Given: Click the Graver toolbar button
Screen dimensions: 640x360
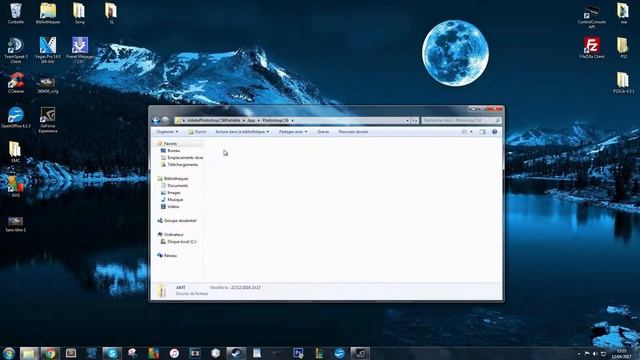Looking at the screenshot, I should tap(323, 132).
